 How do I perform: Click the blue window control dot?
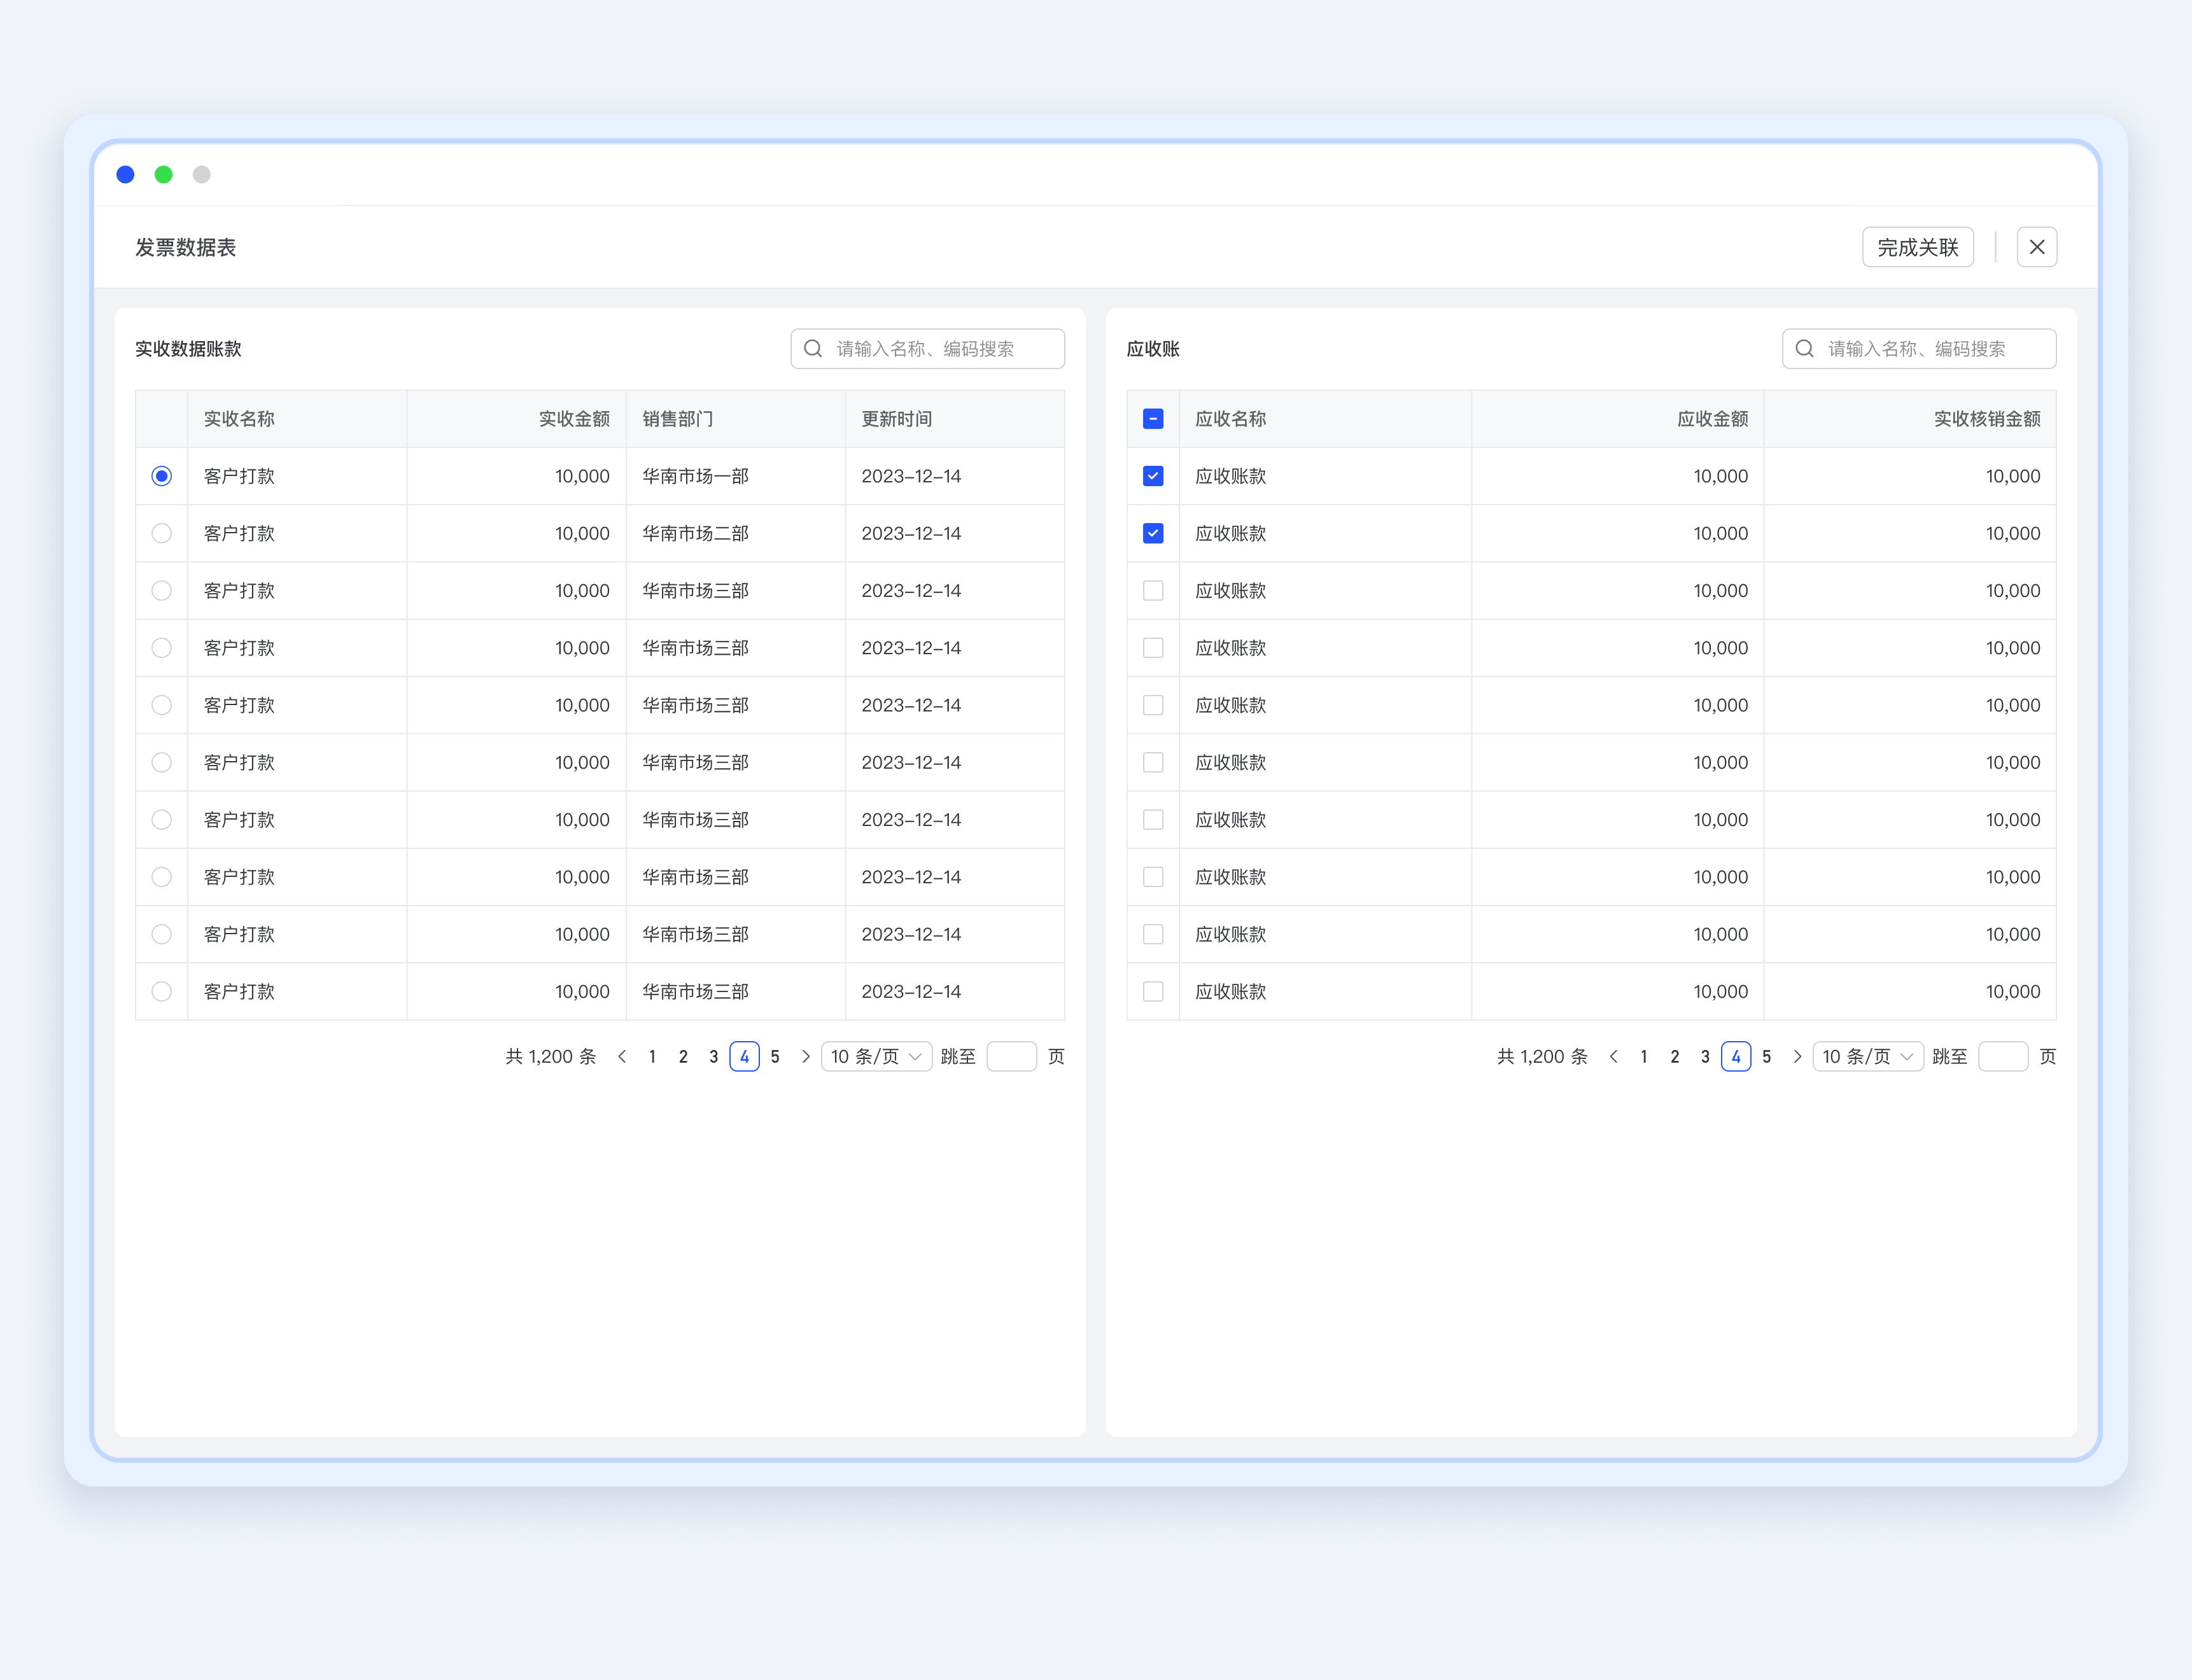[125, 175]
